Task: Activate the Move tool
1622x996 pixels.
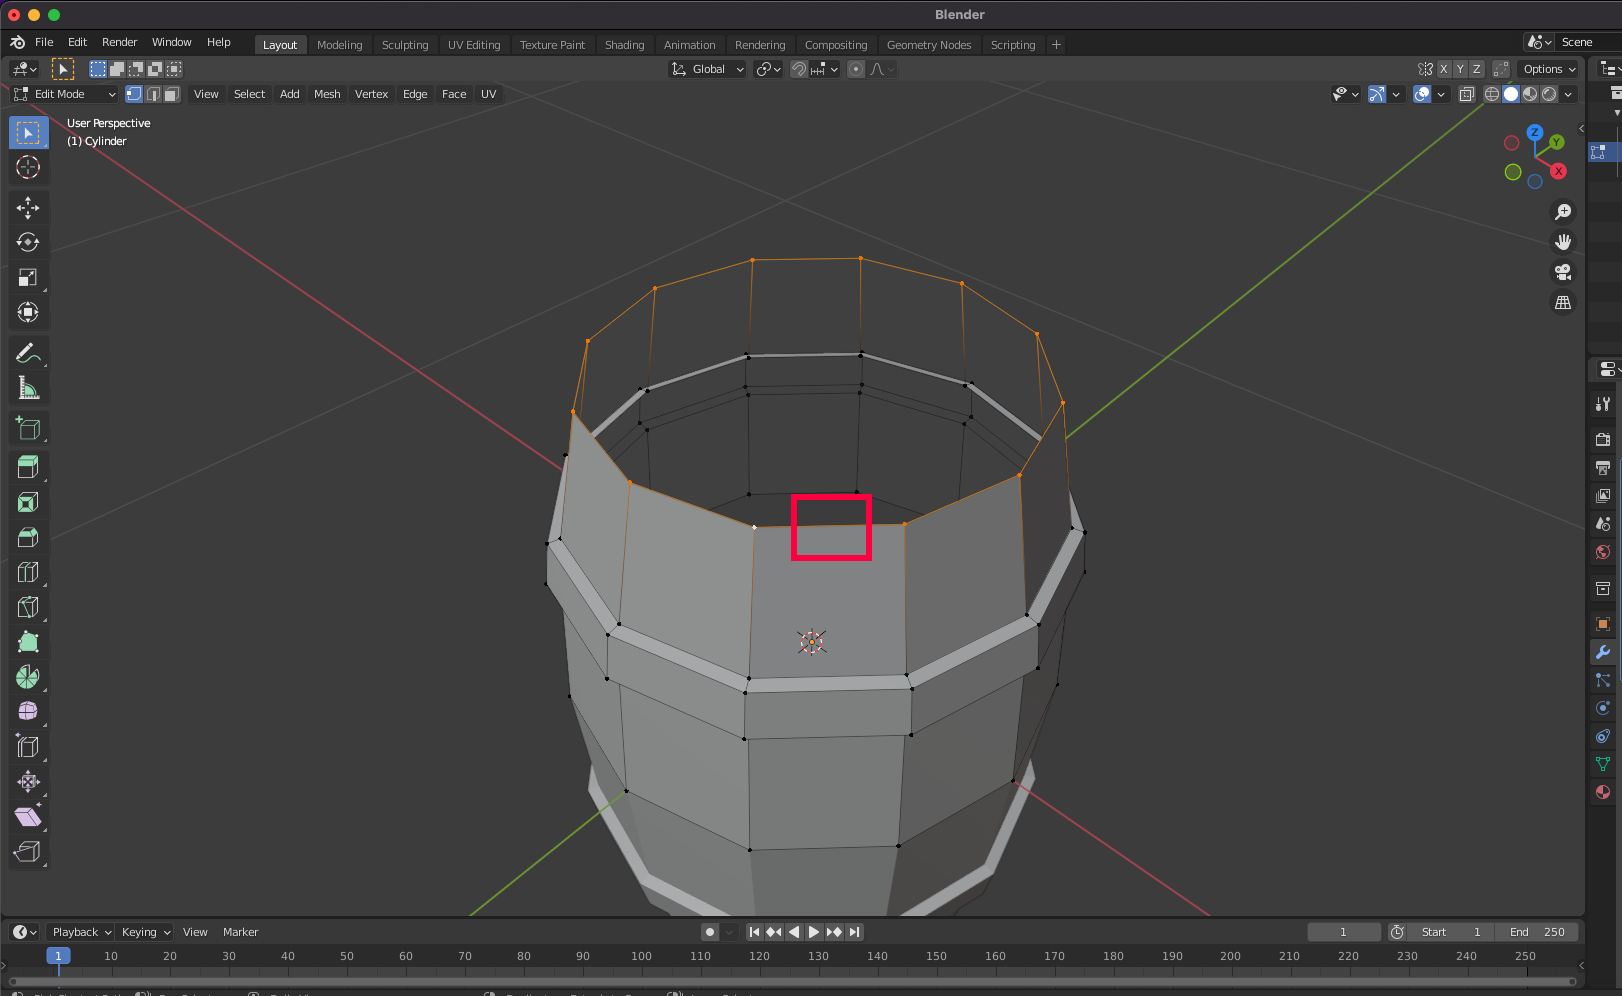Action: pos(28,207)
